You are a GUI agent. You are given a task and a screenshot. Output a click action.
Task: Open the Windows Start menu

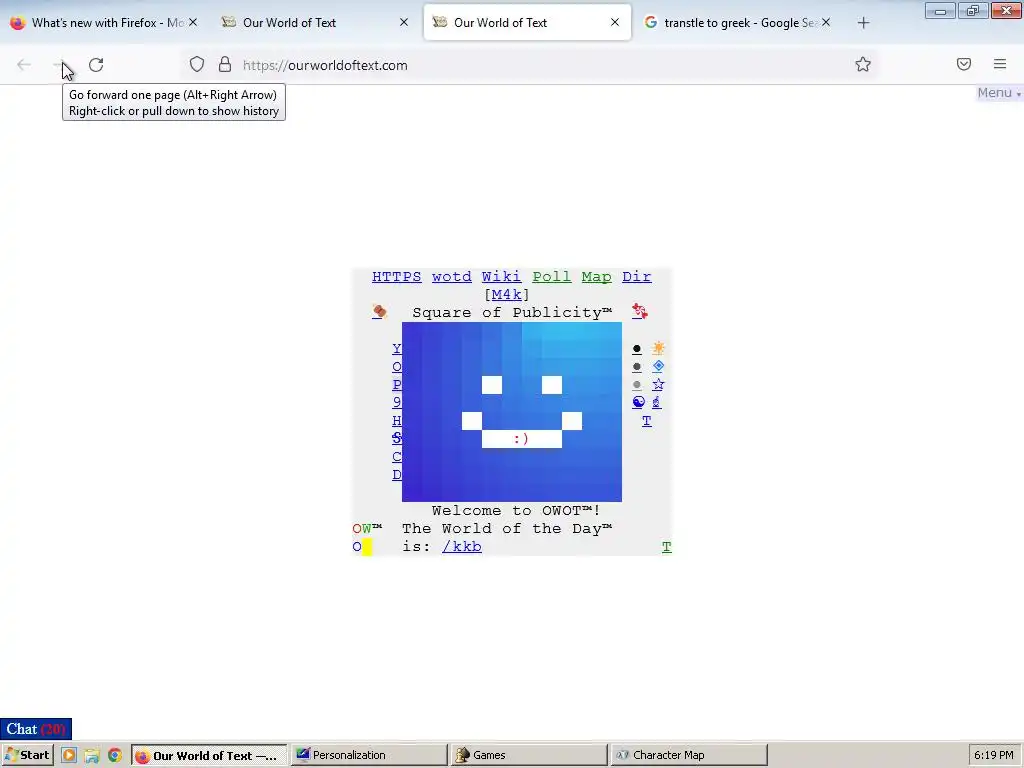[x=27, y=755]
